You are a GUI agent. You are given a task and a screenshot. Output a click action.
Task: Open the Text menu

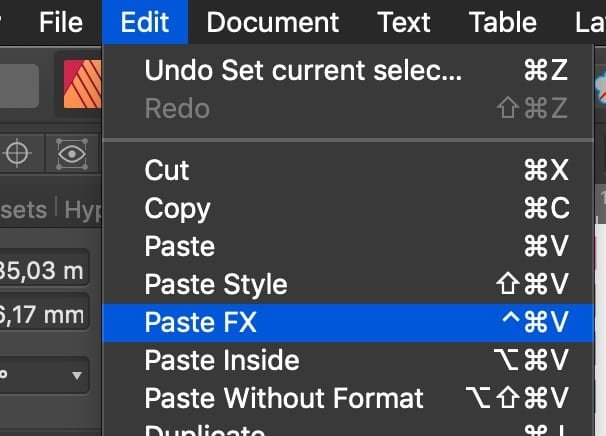[x=403, y=22]
